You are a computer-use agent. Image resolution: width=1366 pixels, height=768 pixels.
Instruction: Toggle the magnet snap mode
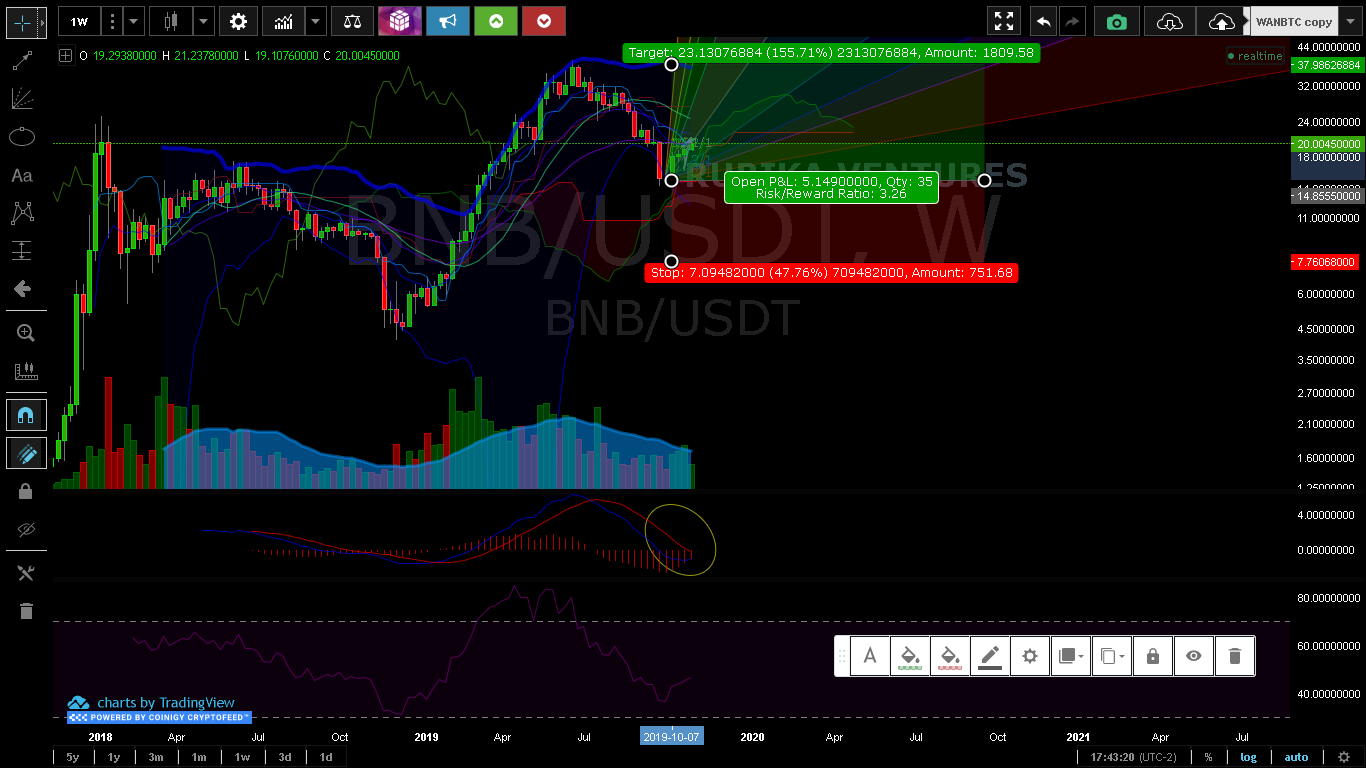point(26,415)
